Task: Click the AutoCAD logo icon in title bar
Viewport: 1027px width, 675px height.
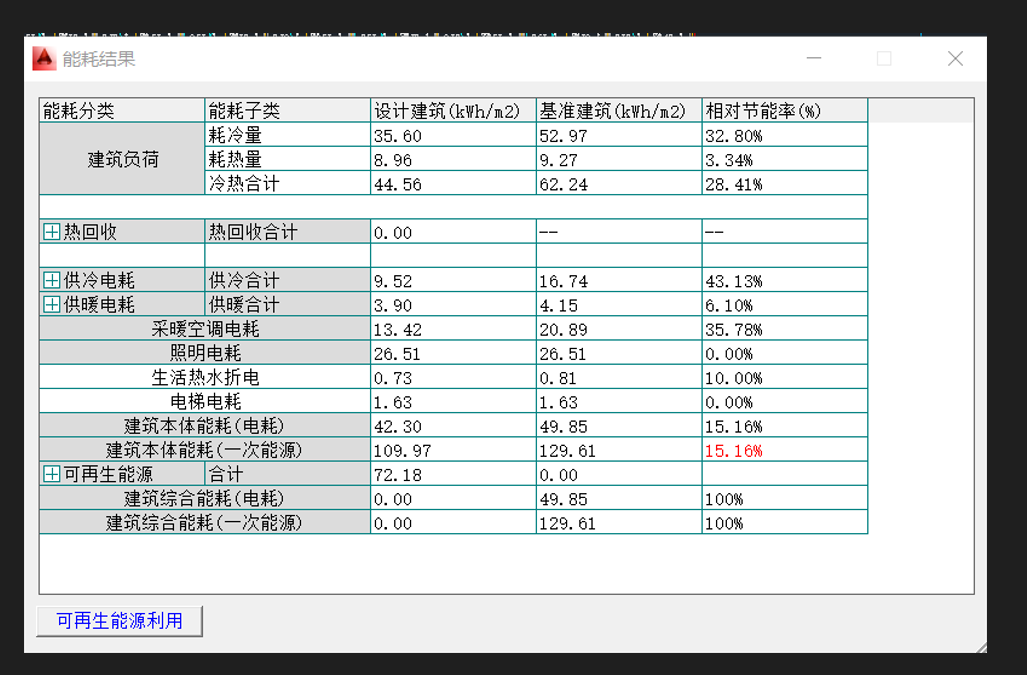Action: (x=44, y=59)
